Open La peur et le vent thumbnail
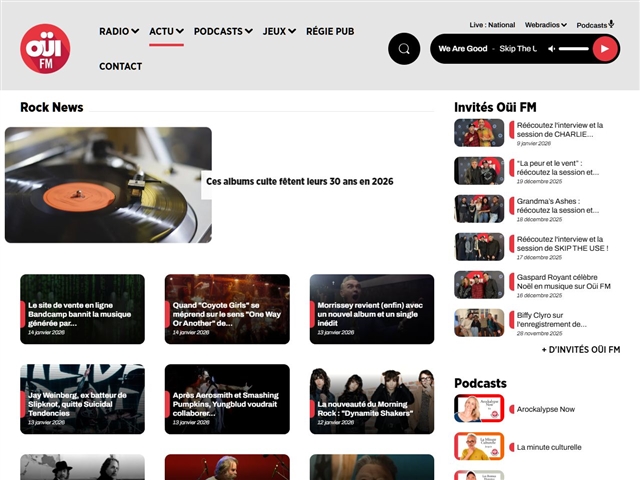 [479, 171]
